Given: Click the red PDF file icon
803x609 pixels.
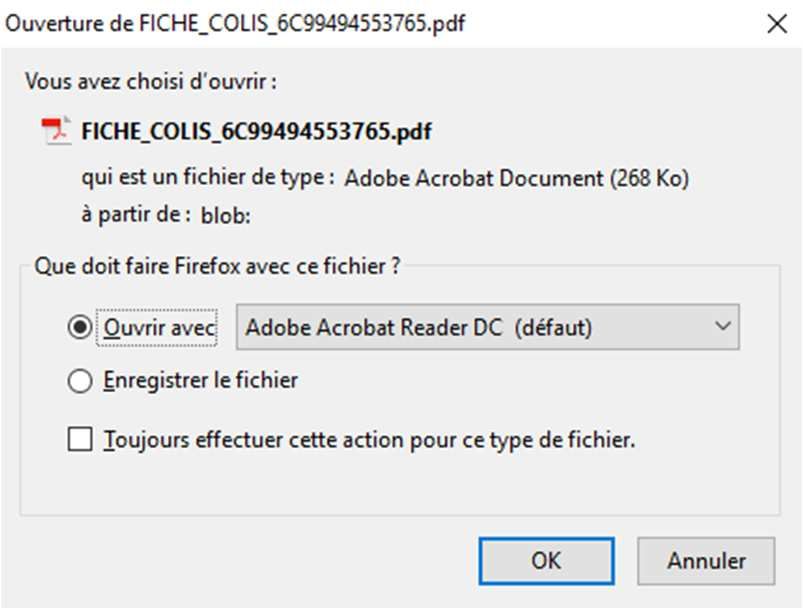Looking at the screenshot, I should (57, 131).
